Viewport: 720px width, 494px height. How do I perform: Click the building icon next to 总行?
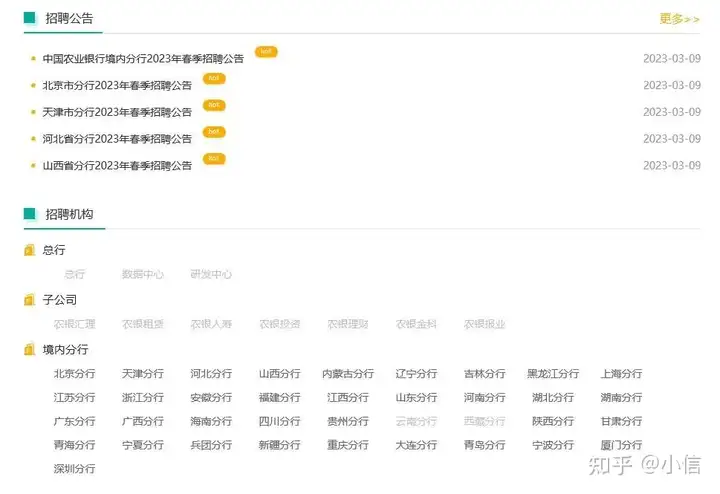[x=29, y=250]
